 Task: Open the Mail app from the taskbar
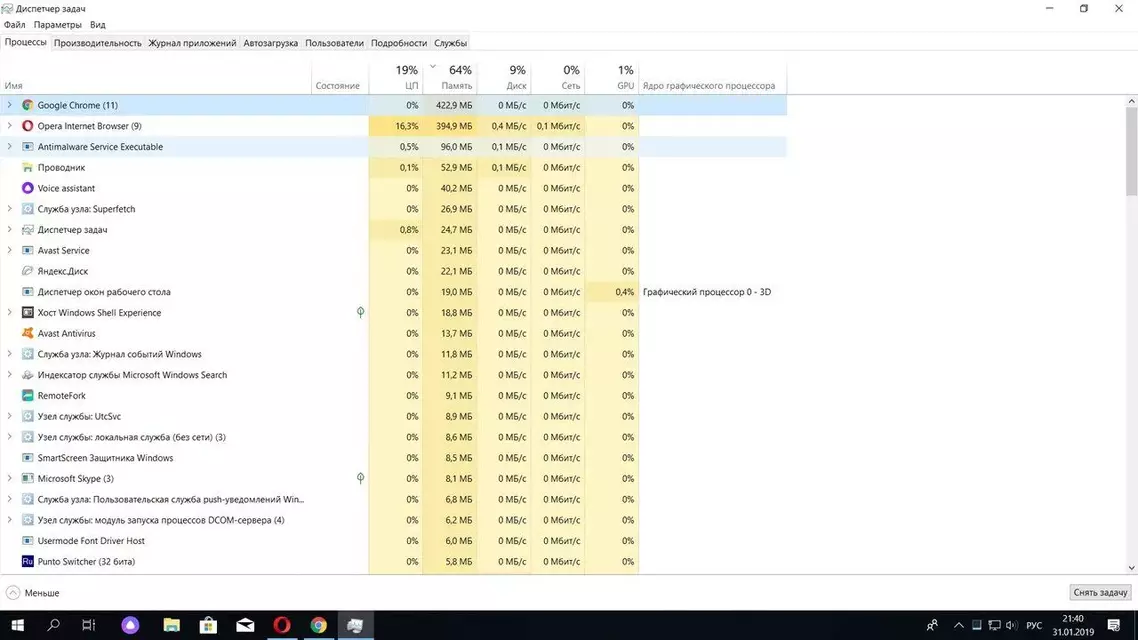point(245,625)
